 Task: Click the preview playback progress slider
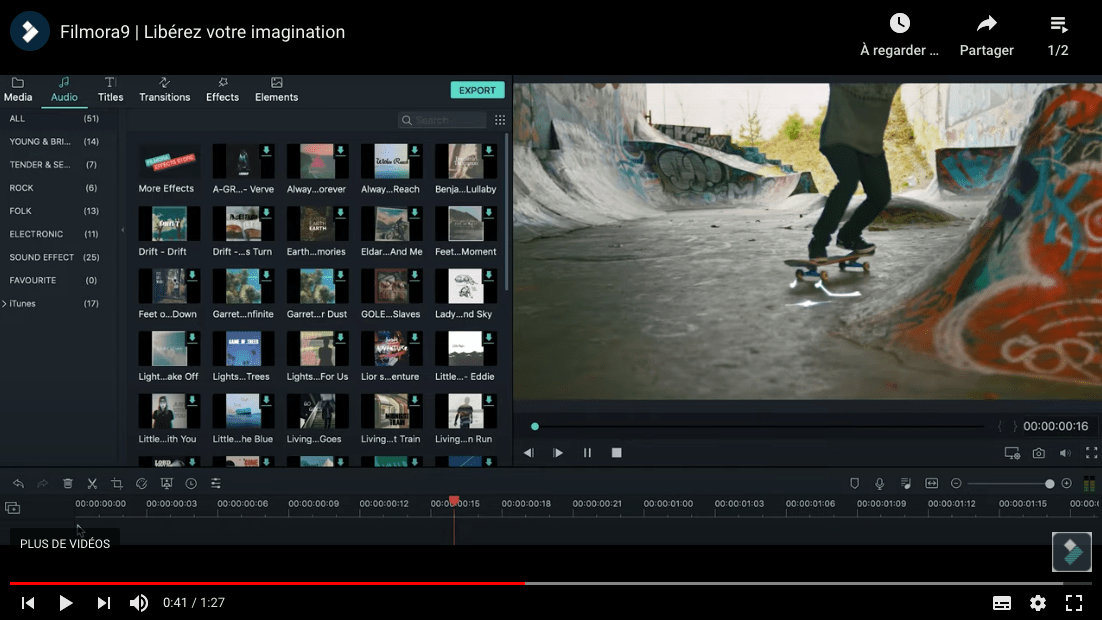click(760, 426)
